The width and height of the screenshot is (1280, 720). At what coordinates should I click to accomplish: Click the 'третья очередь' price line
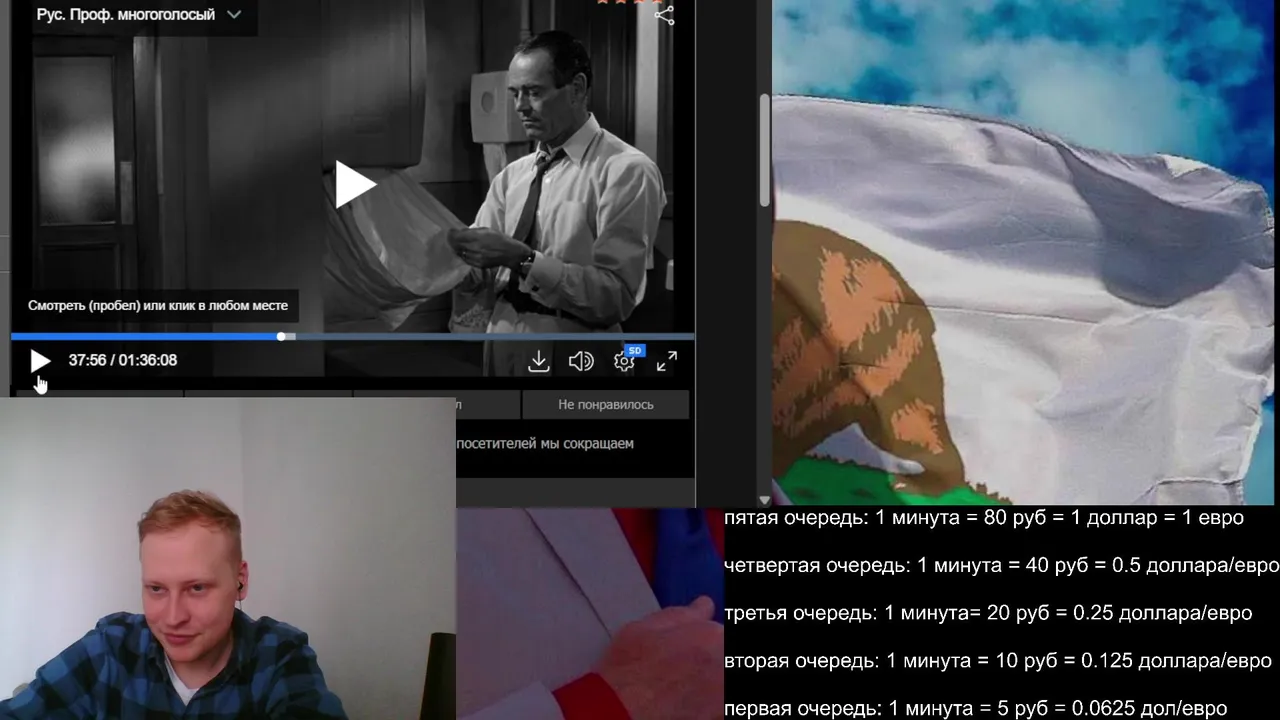[x=988, y=613]
